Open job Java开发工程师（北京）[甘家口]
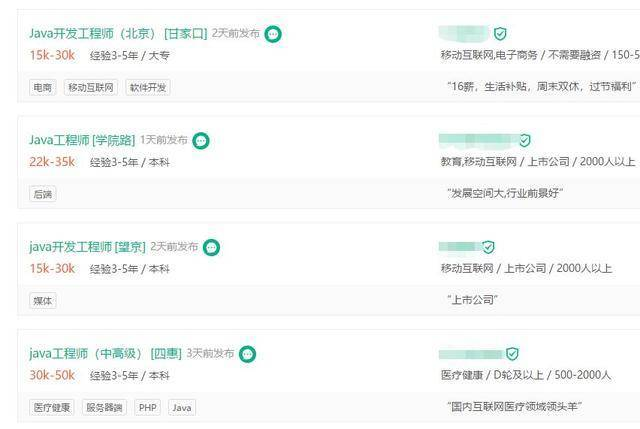Image resolution: width=640 pixels, height=429 pixels. [x=118, y=33]
